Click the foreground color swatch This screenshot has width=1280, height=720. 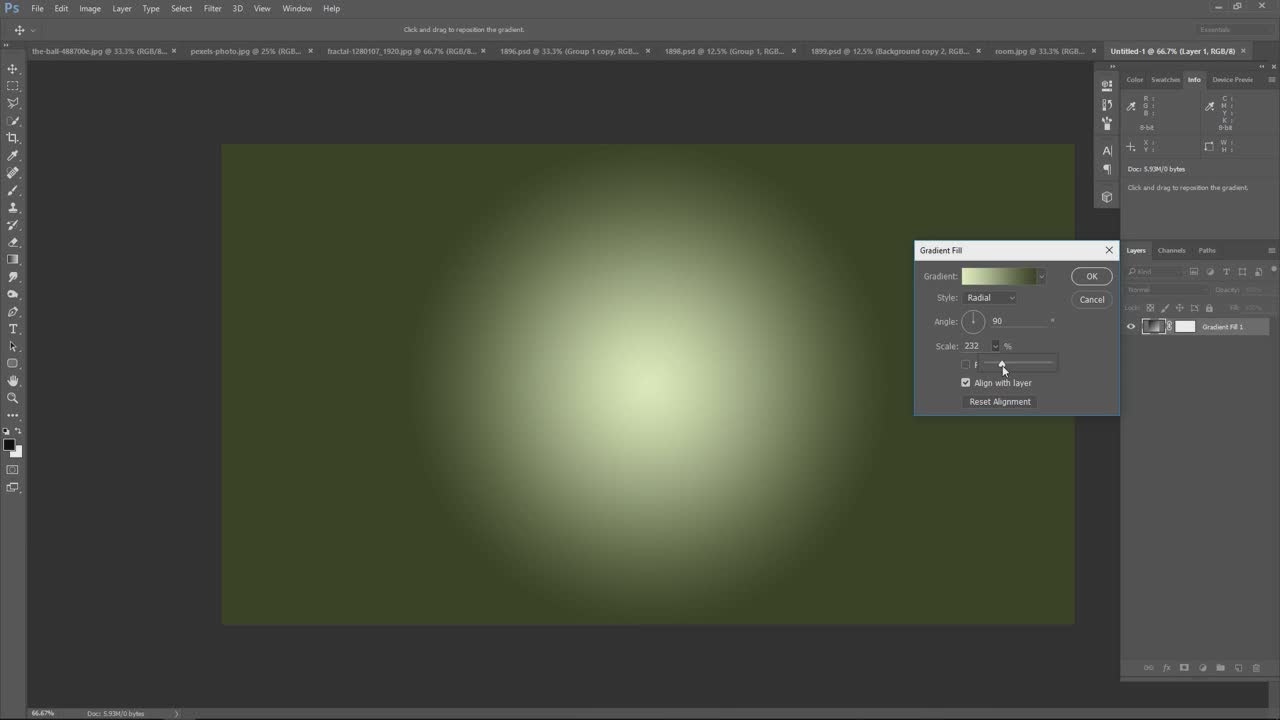9,445
